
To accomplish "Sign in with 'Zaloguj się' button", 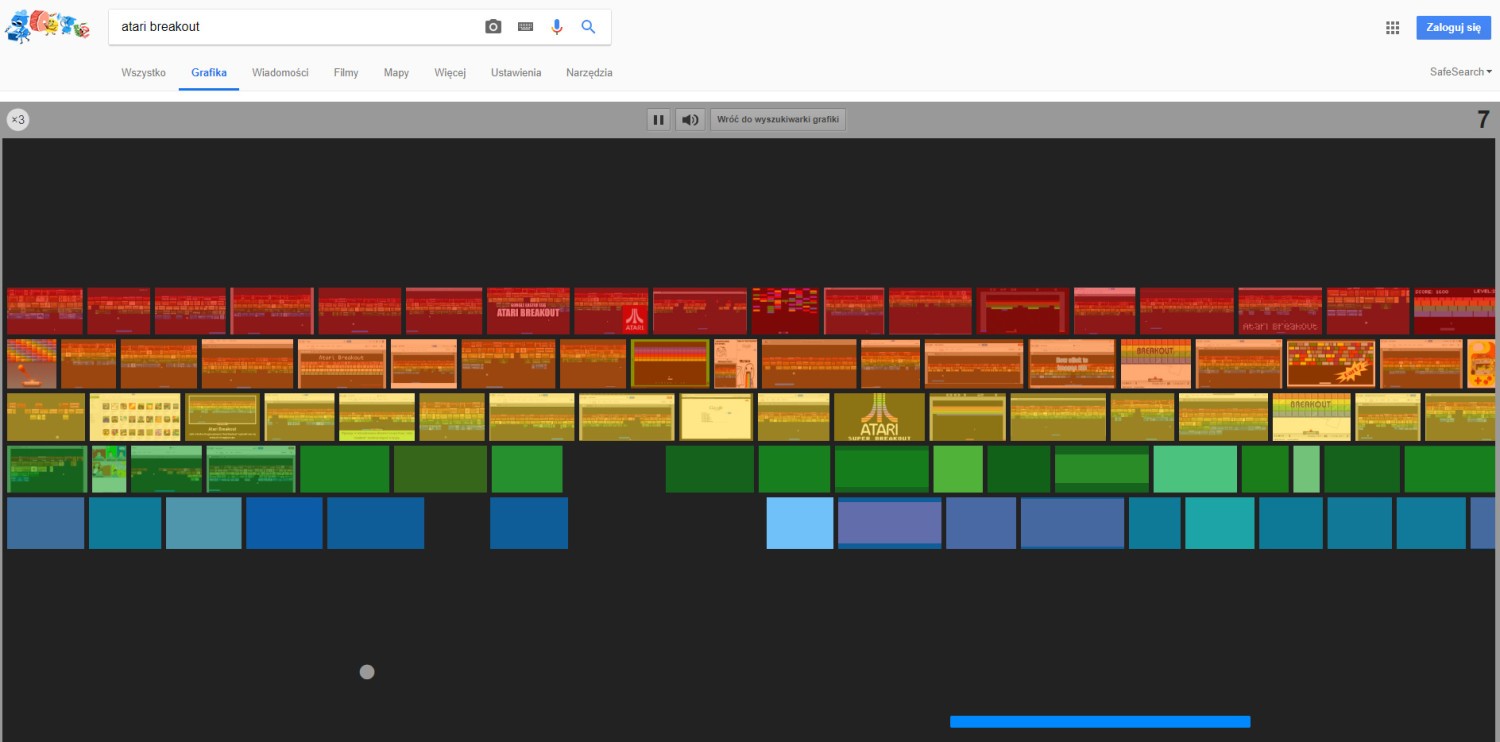I will click(1453, 28).
